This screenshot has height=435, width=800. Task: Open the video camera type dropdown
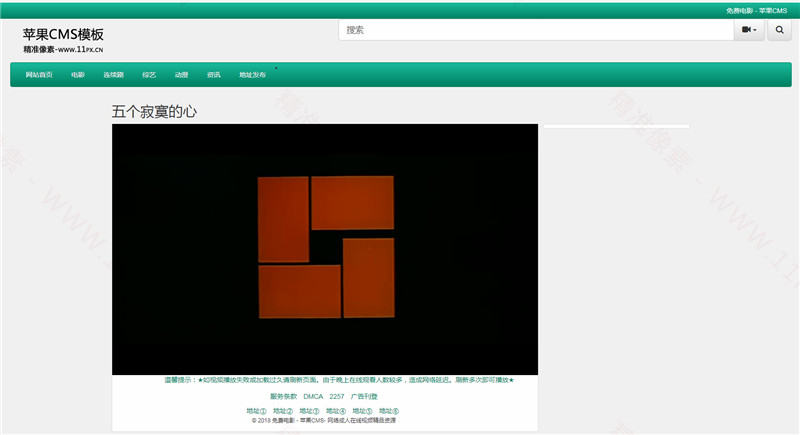[x=749, y=30]
